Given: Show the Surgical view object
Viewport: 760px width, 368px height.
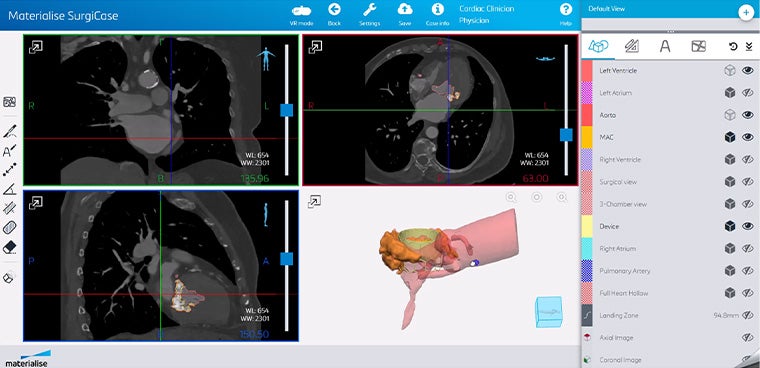Looking at the screenshot, I should point(748,182).
